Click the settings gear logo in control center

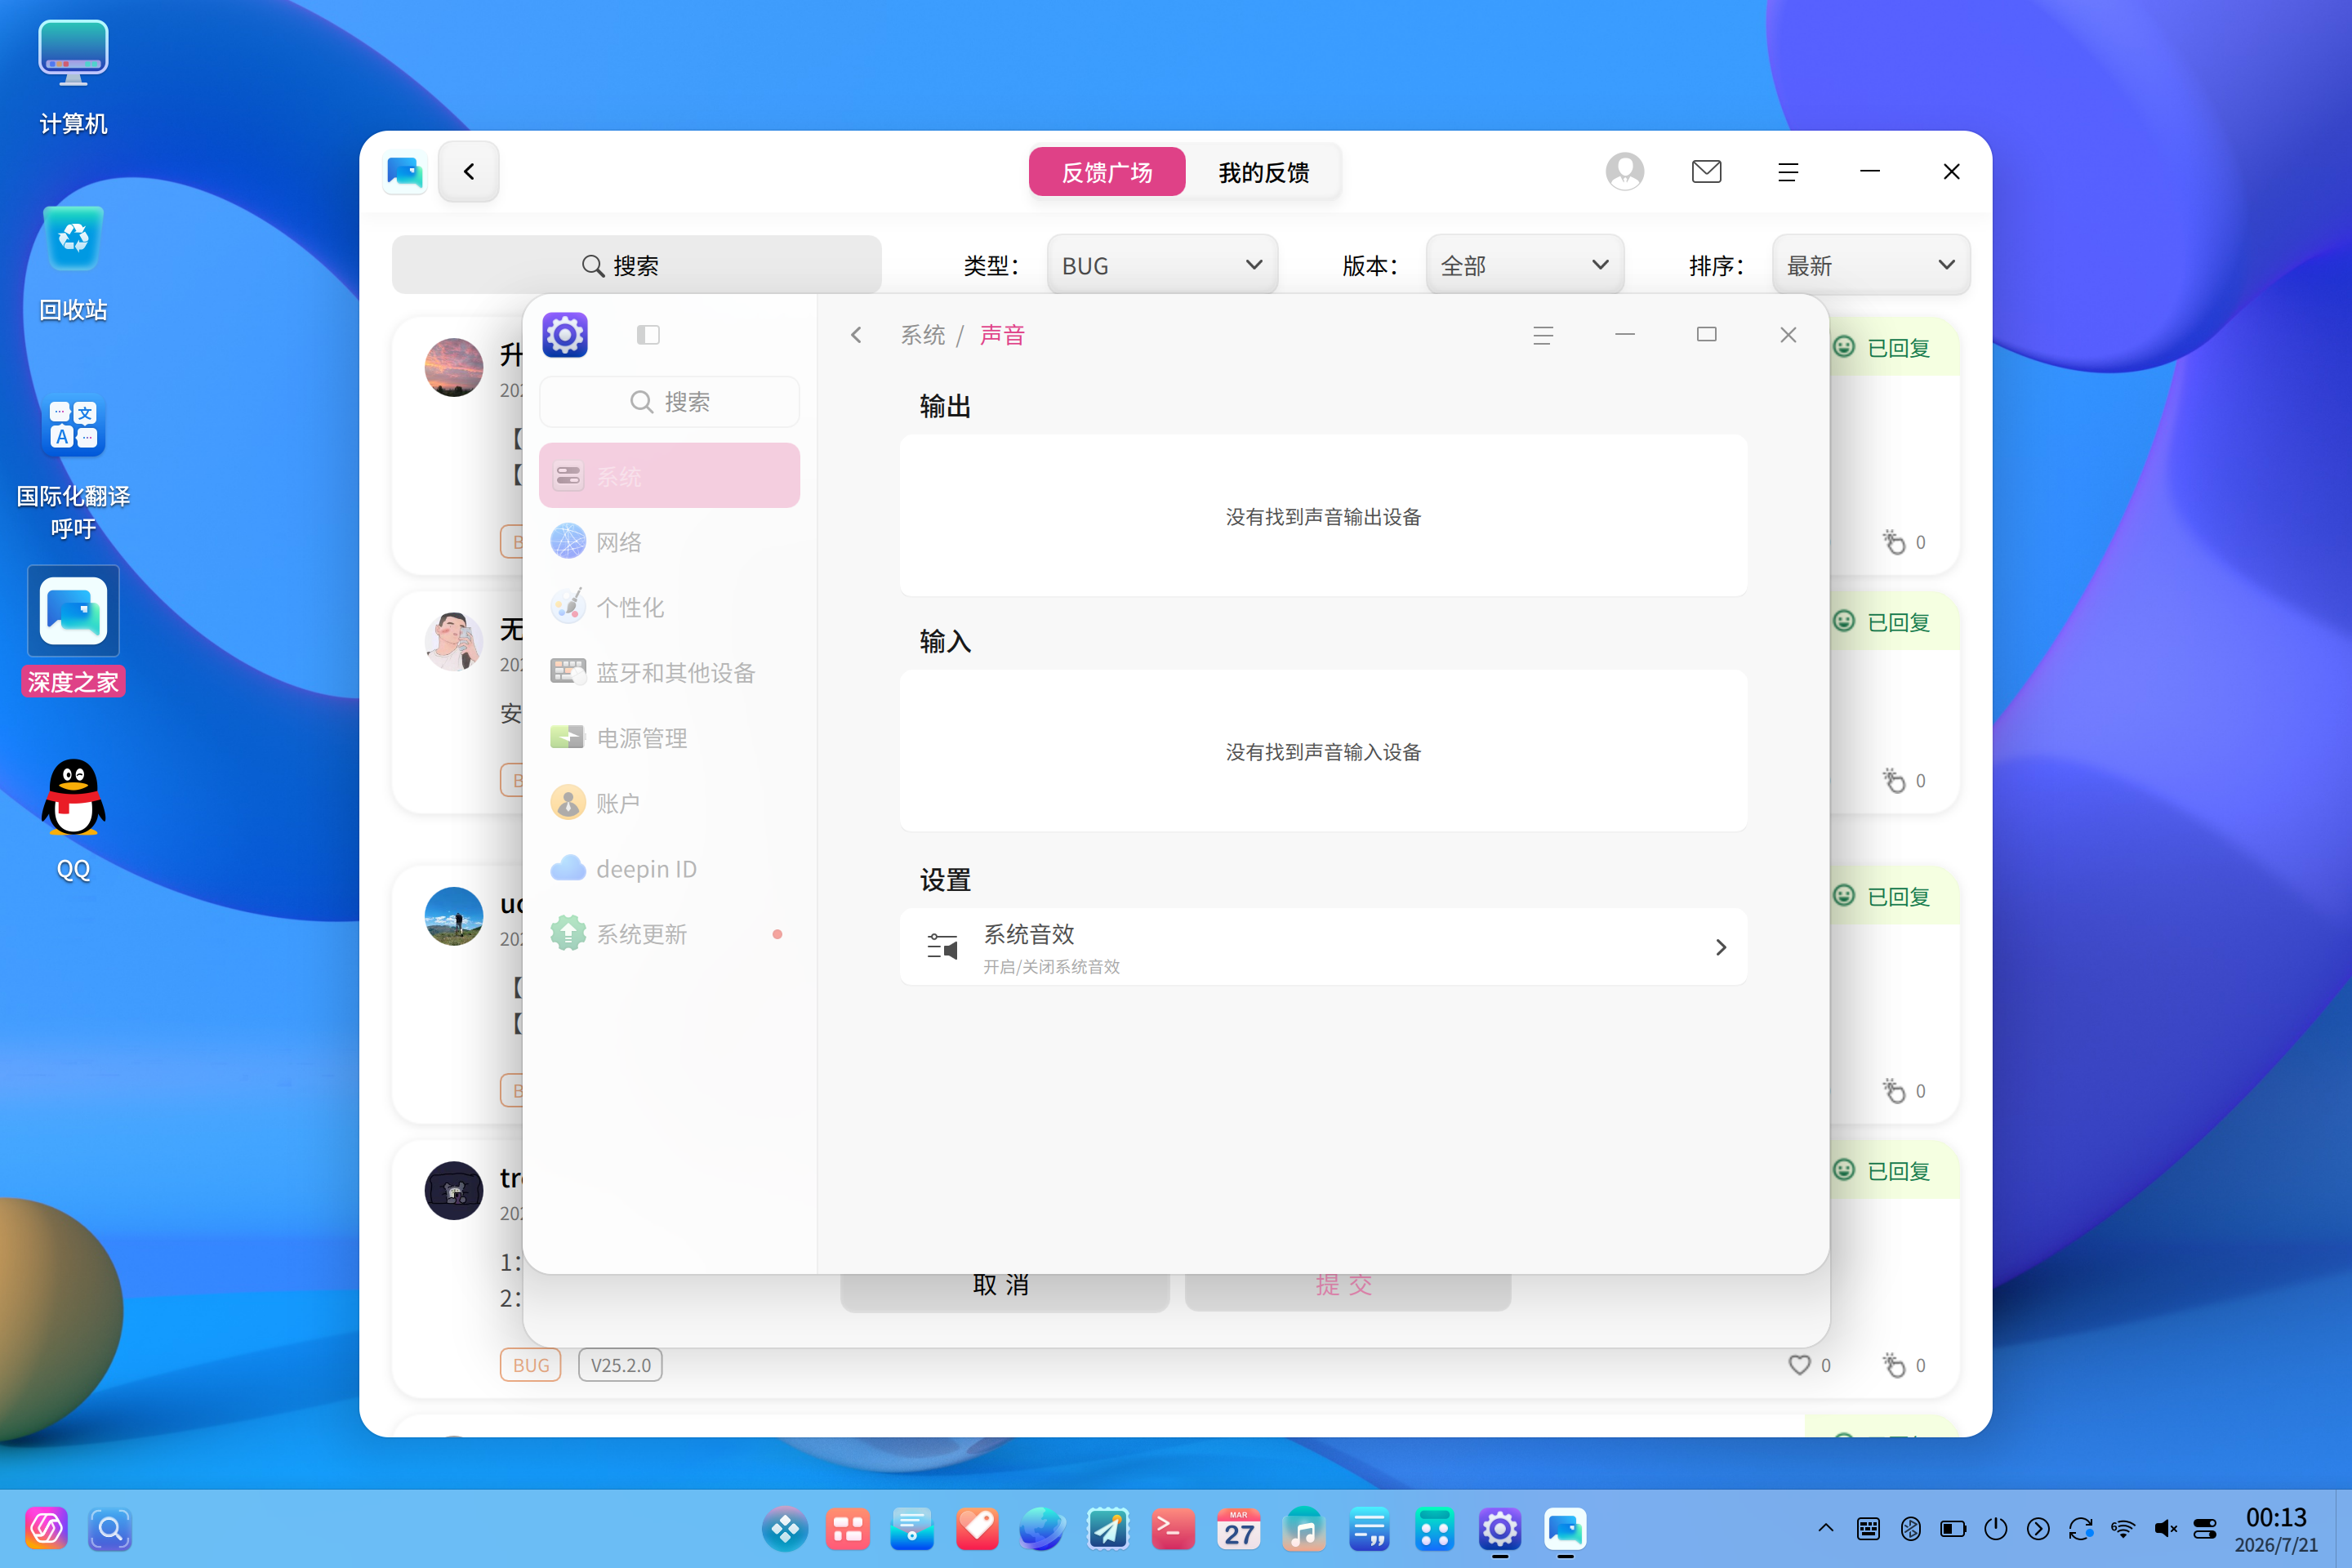tap(565, 334)
